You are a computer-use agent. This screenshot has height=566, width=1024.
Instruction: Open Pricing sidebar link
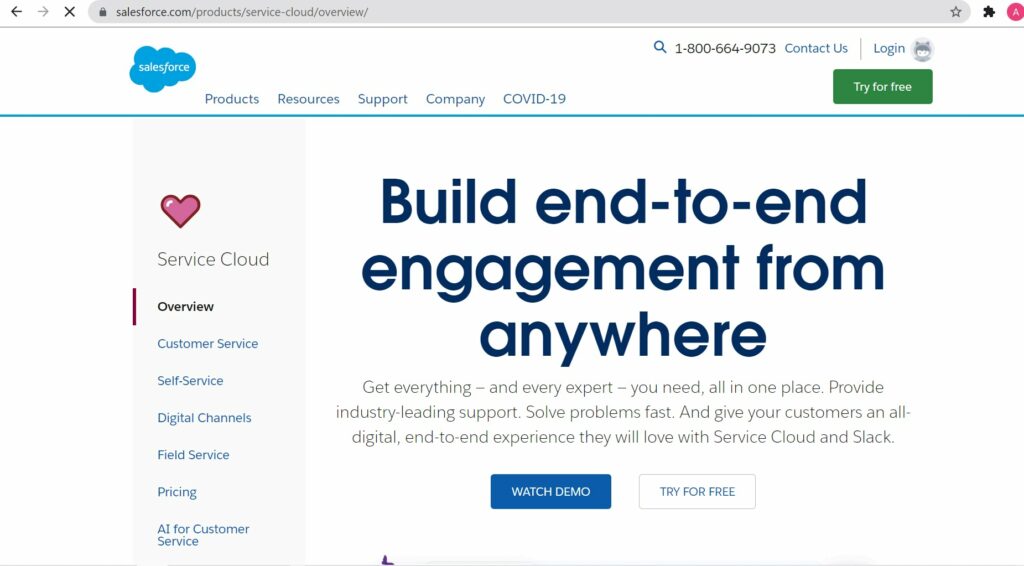point(177,492)
